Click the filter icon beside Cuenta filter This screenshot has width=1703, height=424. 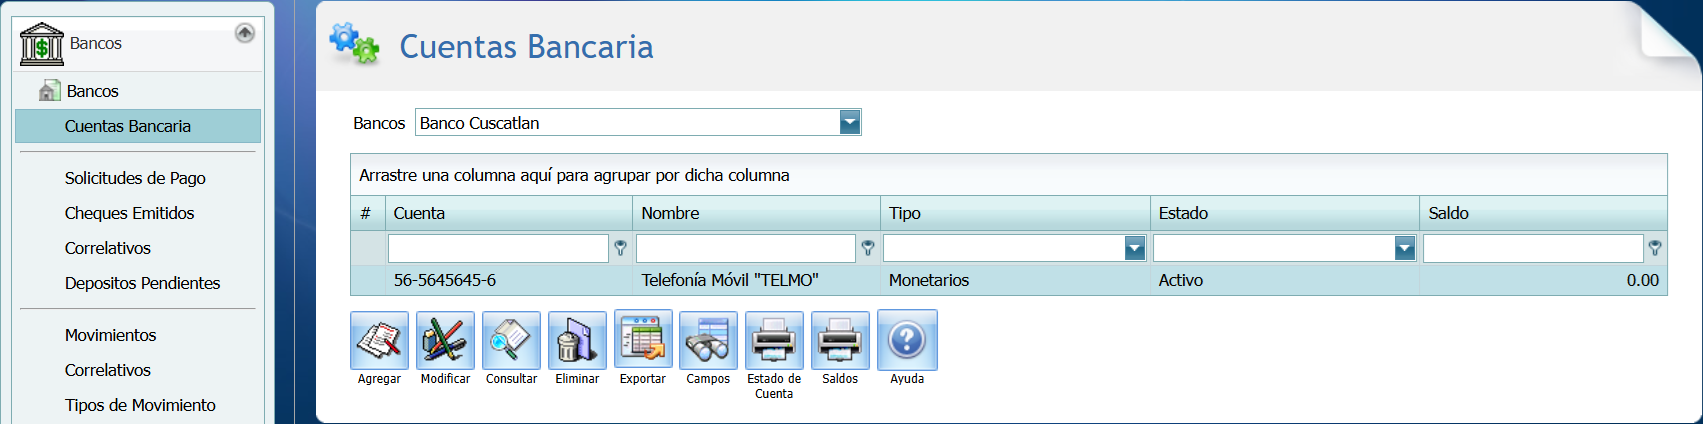pyautogui.click(x=620, y=248)
